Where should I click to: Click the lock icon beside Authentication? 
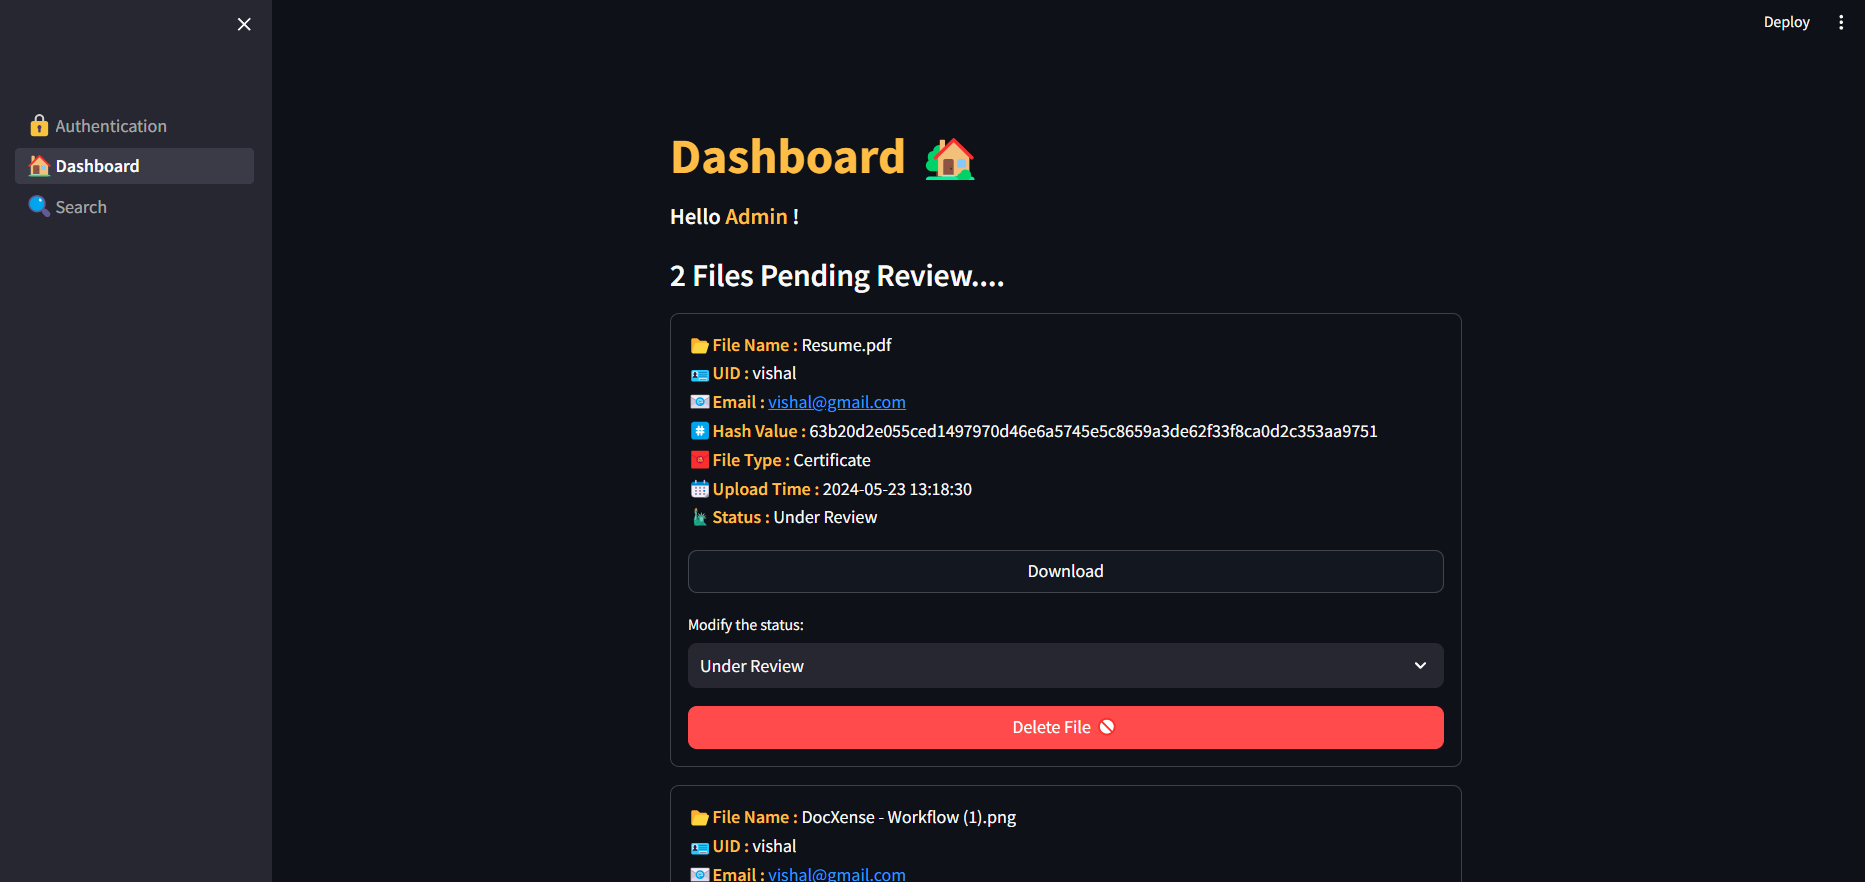39,125
